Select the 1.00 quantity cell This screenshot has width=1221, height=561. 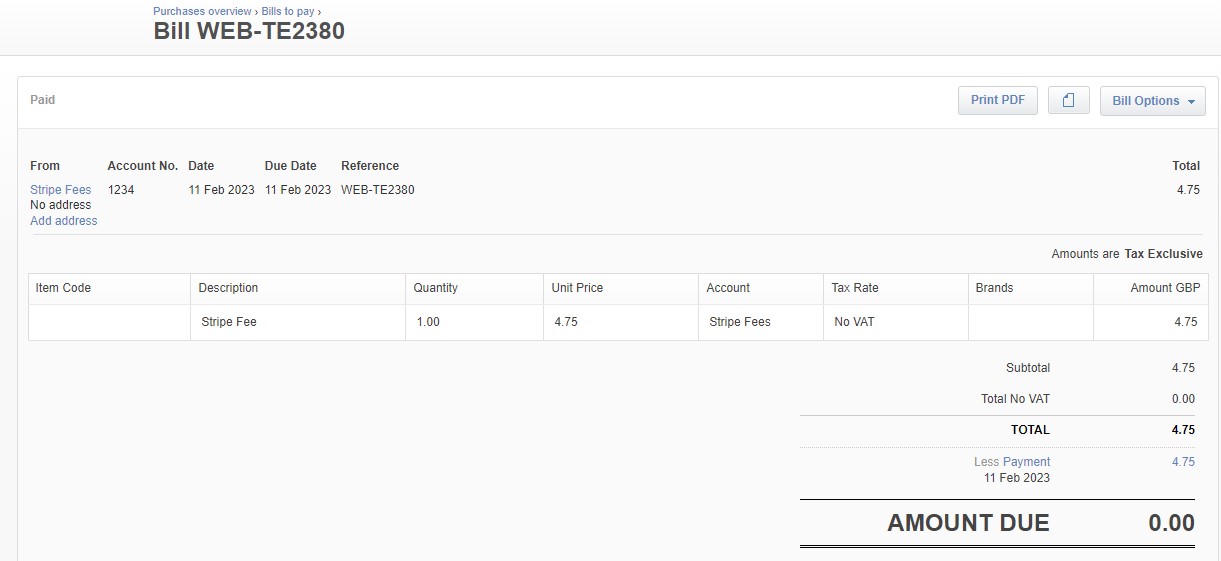(475, 322)
